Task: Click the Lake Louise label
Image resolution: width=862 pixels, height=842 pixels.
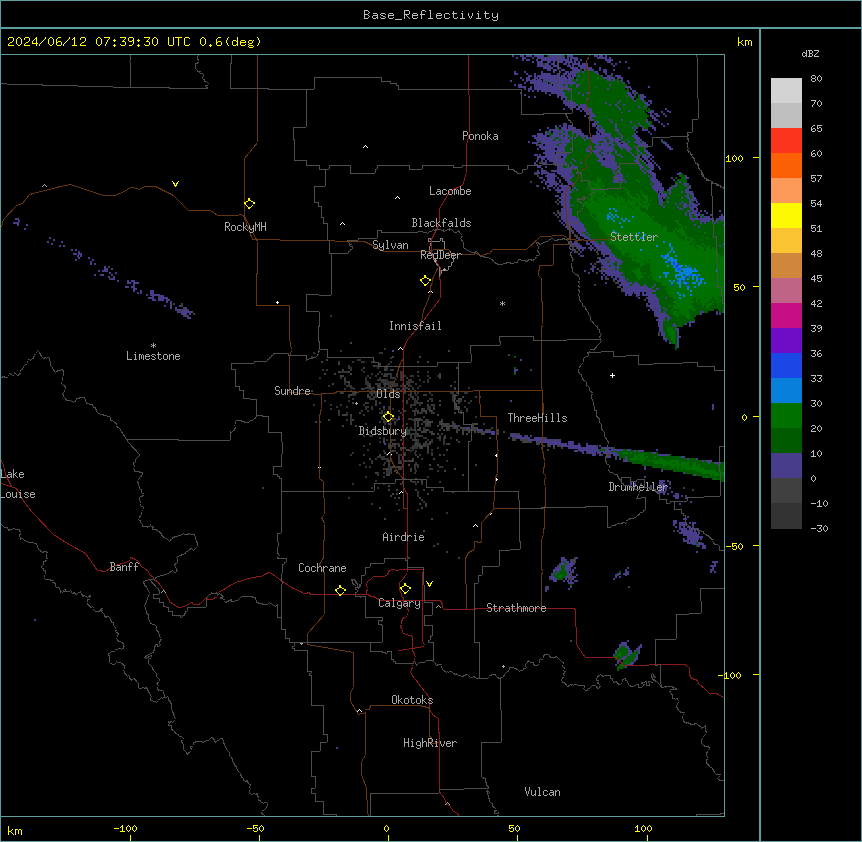Action: (18, 484)
